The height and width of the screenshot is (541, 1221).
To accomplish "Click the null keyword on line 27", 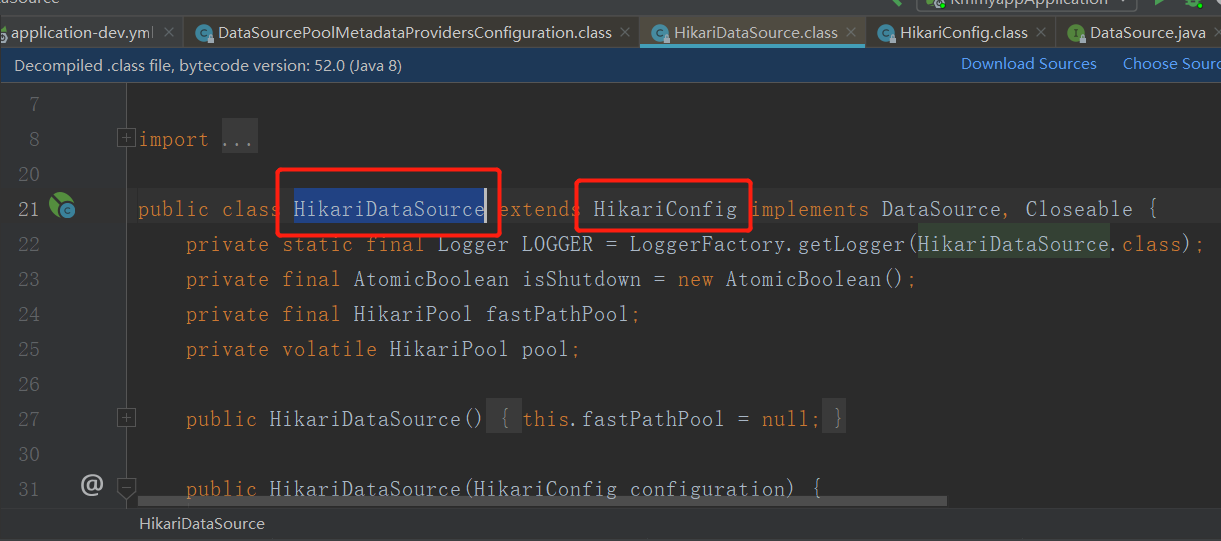I will click(785, 419).
